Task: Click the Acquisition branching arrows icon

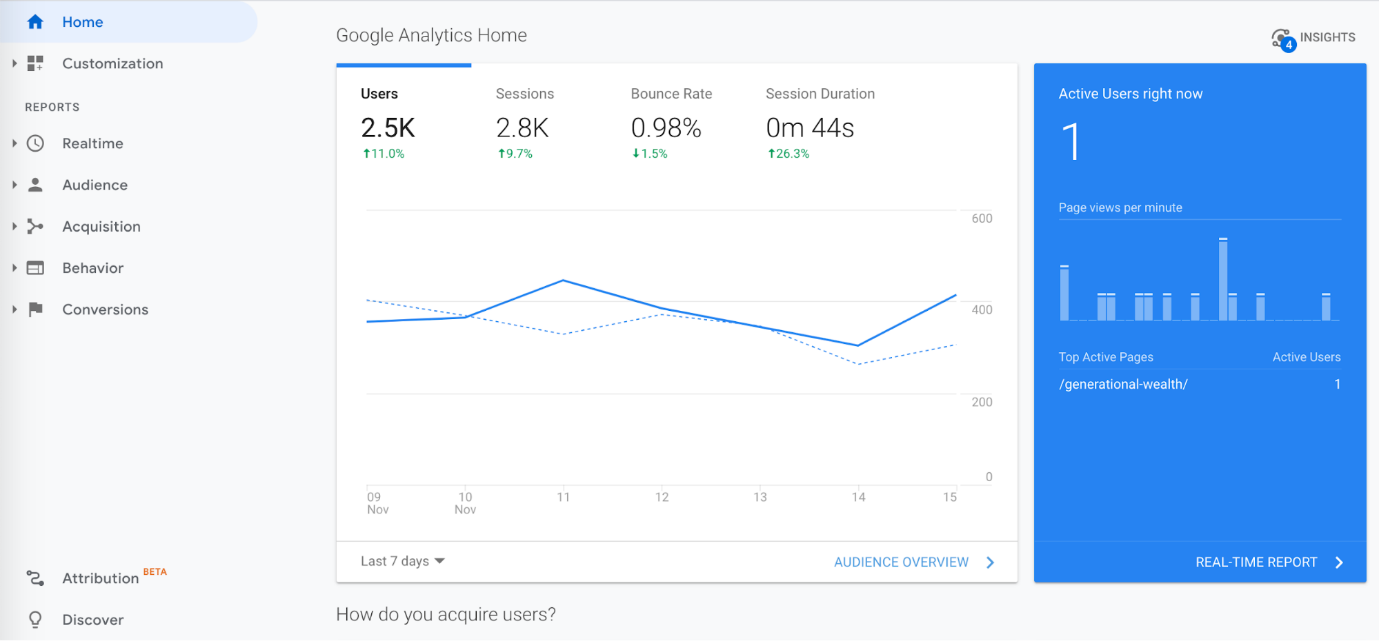Action: (35, 227)
